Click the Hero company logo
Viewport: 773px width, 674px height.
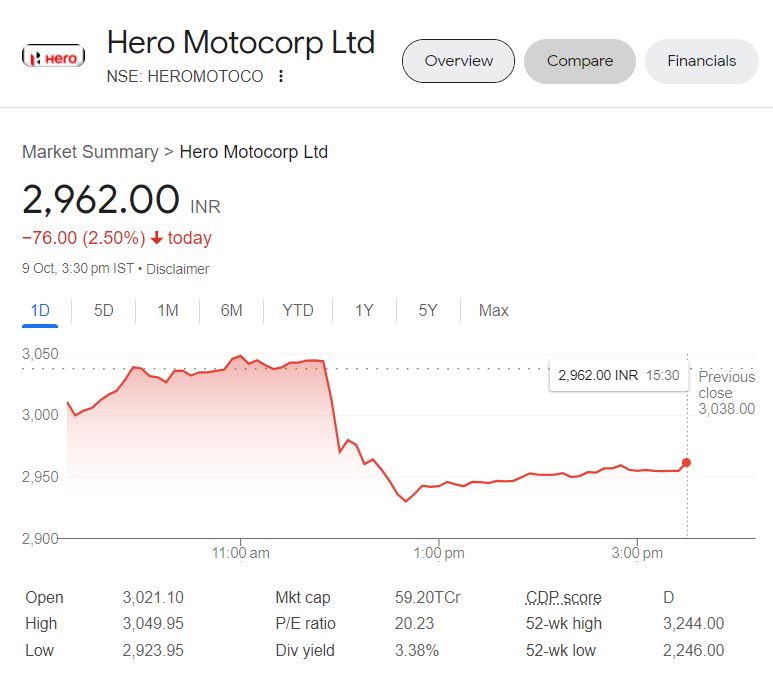[53, 57]
